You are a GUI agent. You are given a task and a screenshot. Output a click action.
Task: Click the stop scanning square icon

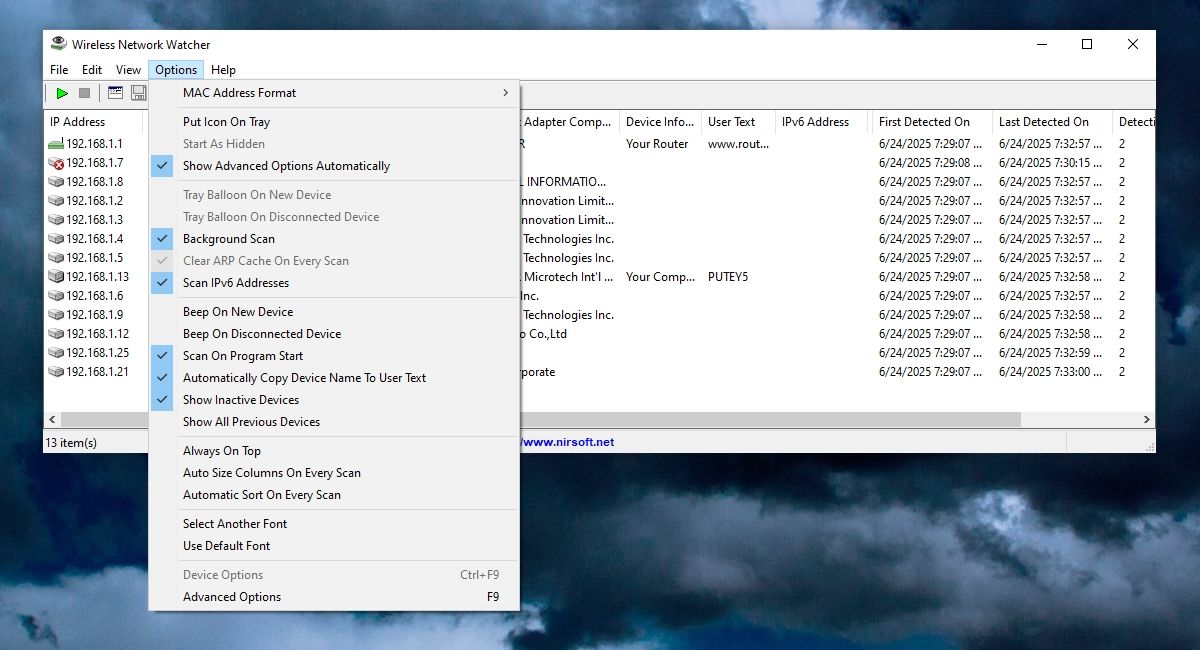pos(85,93)
